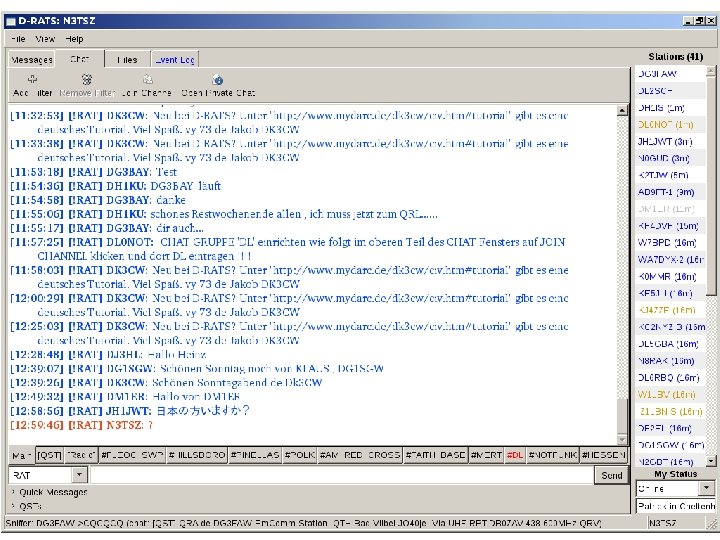
Task: Switch to the Chat tab
Action: point(80,59)
